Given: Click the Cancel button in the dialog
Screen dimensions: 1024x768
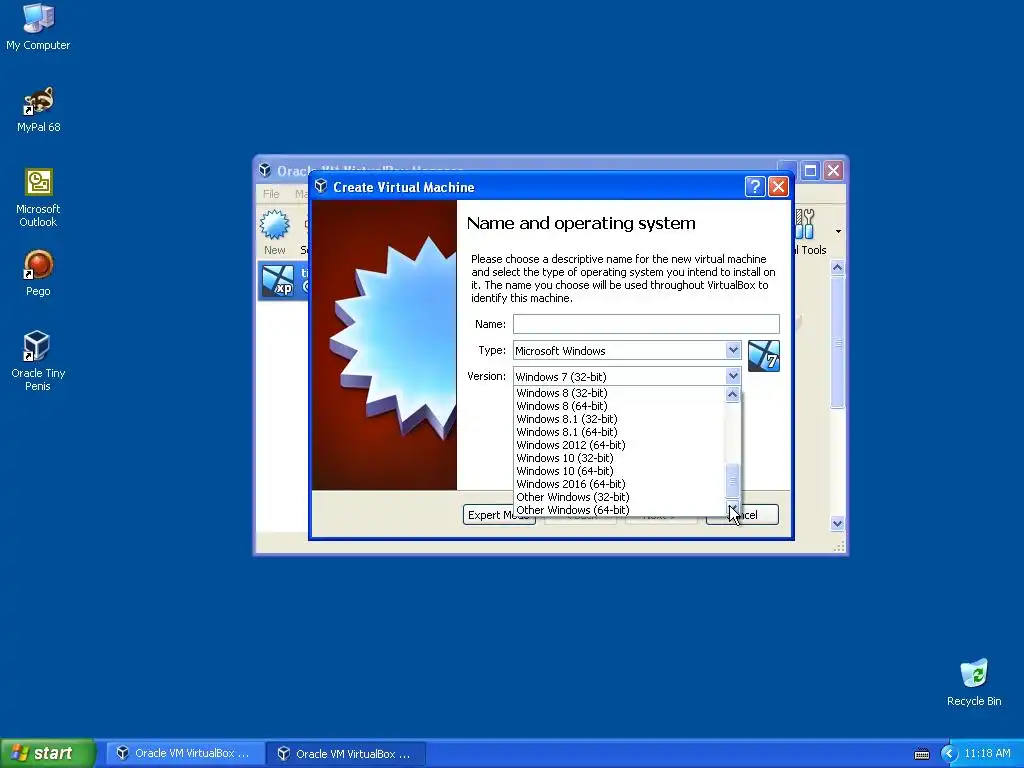Looking at the screenshot, I should point(742,515).
